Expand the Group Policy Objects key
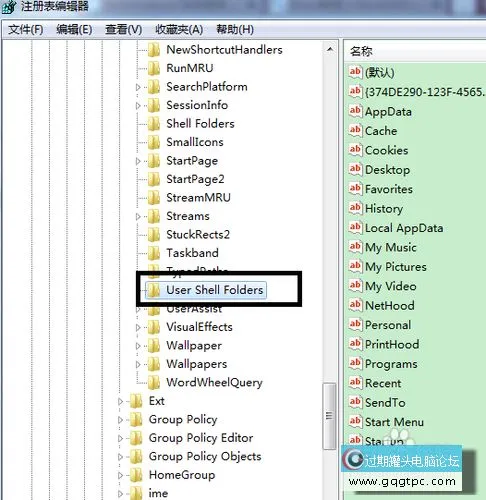Screen dimensions: 486x500 coord(120,457)
